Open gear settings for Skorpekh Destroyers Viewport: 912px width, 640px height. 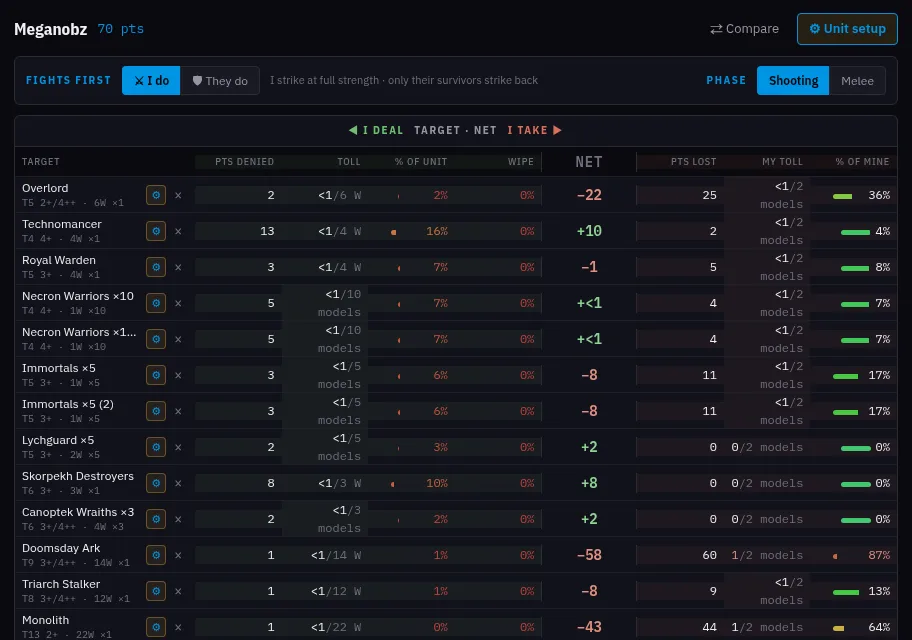156,483
